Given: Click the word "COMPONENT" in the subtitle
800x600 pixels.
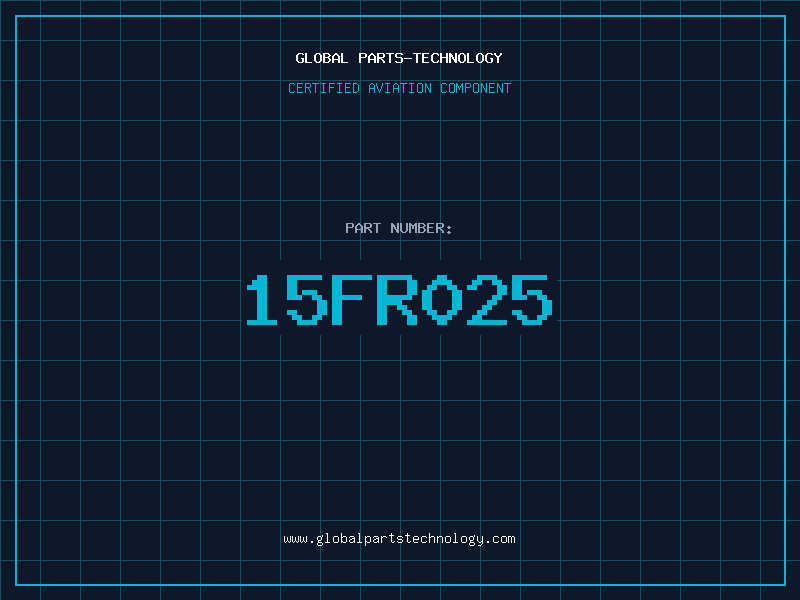Looking at the screenshot, I should [x=476, y=88].
